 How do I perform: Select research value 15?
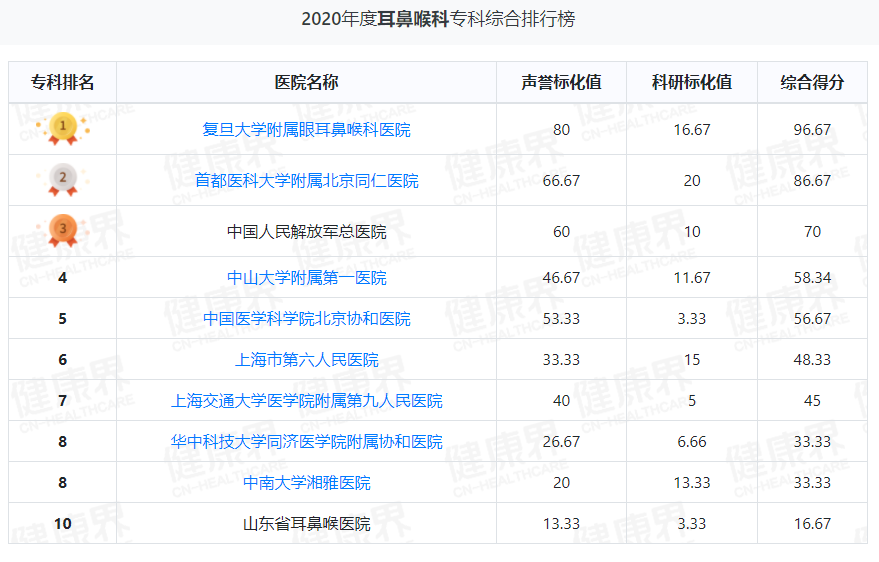[x=692, y=359]
